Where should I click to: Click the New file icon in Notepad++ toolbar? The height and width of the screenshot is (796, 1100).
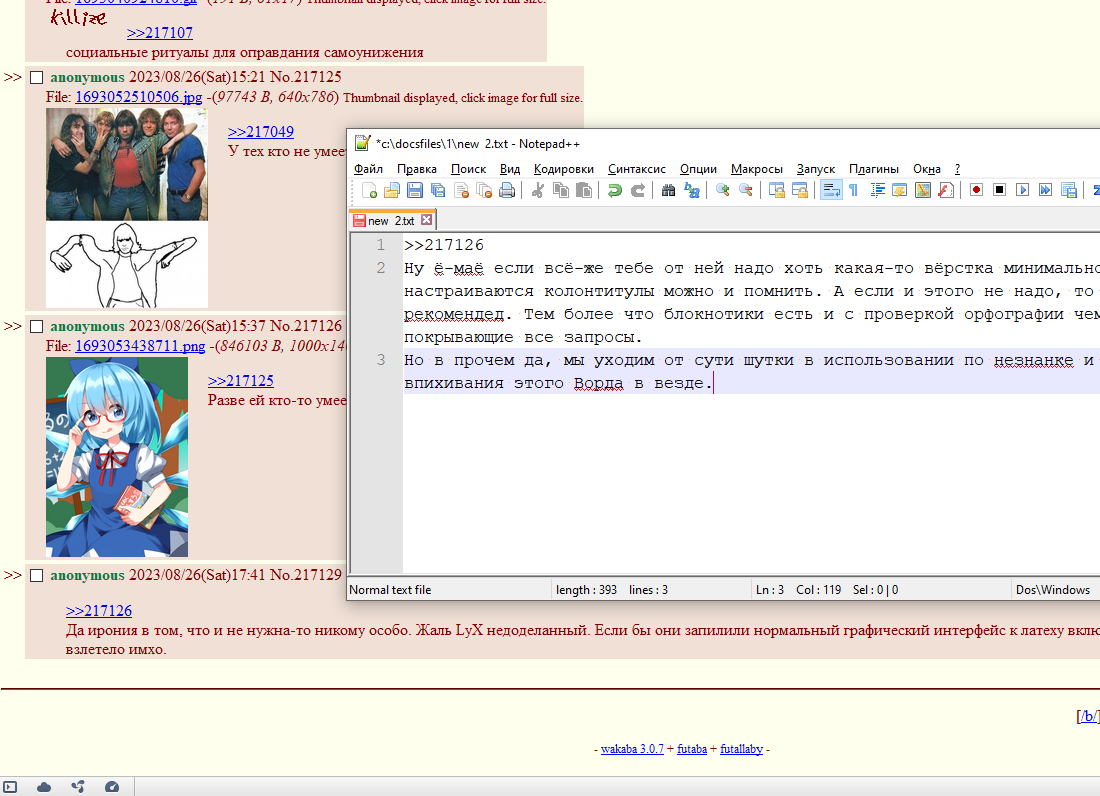coord(370,190)
